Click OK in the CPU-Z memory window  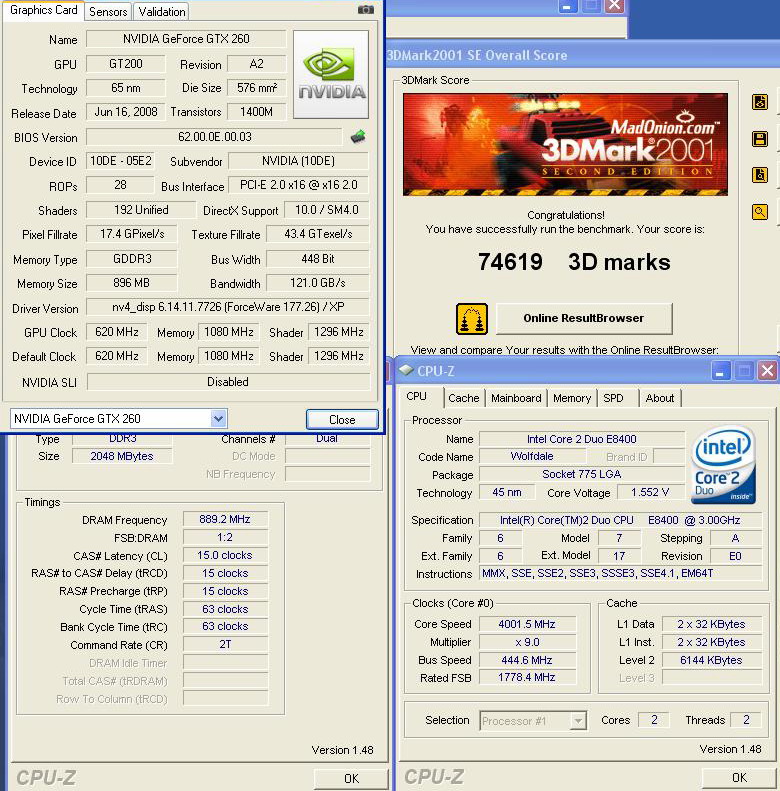tap(351, 778)
